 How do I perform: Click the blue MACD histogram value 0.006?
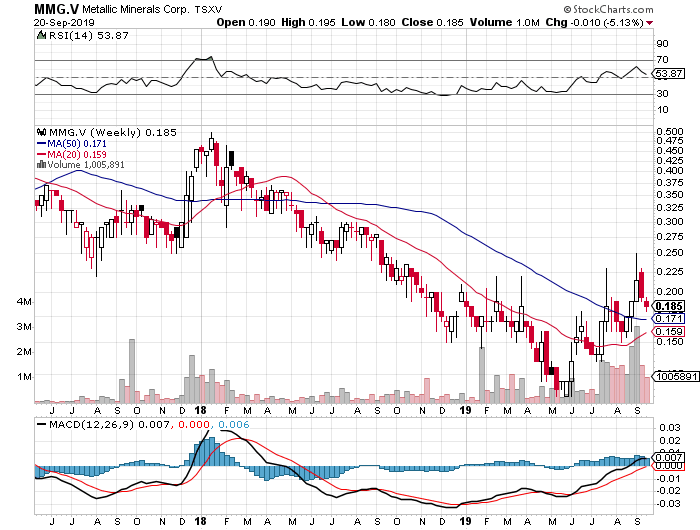pos(234,424)
